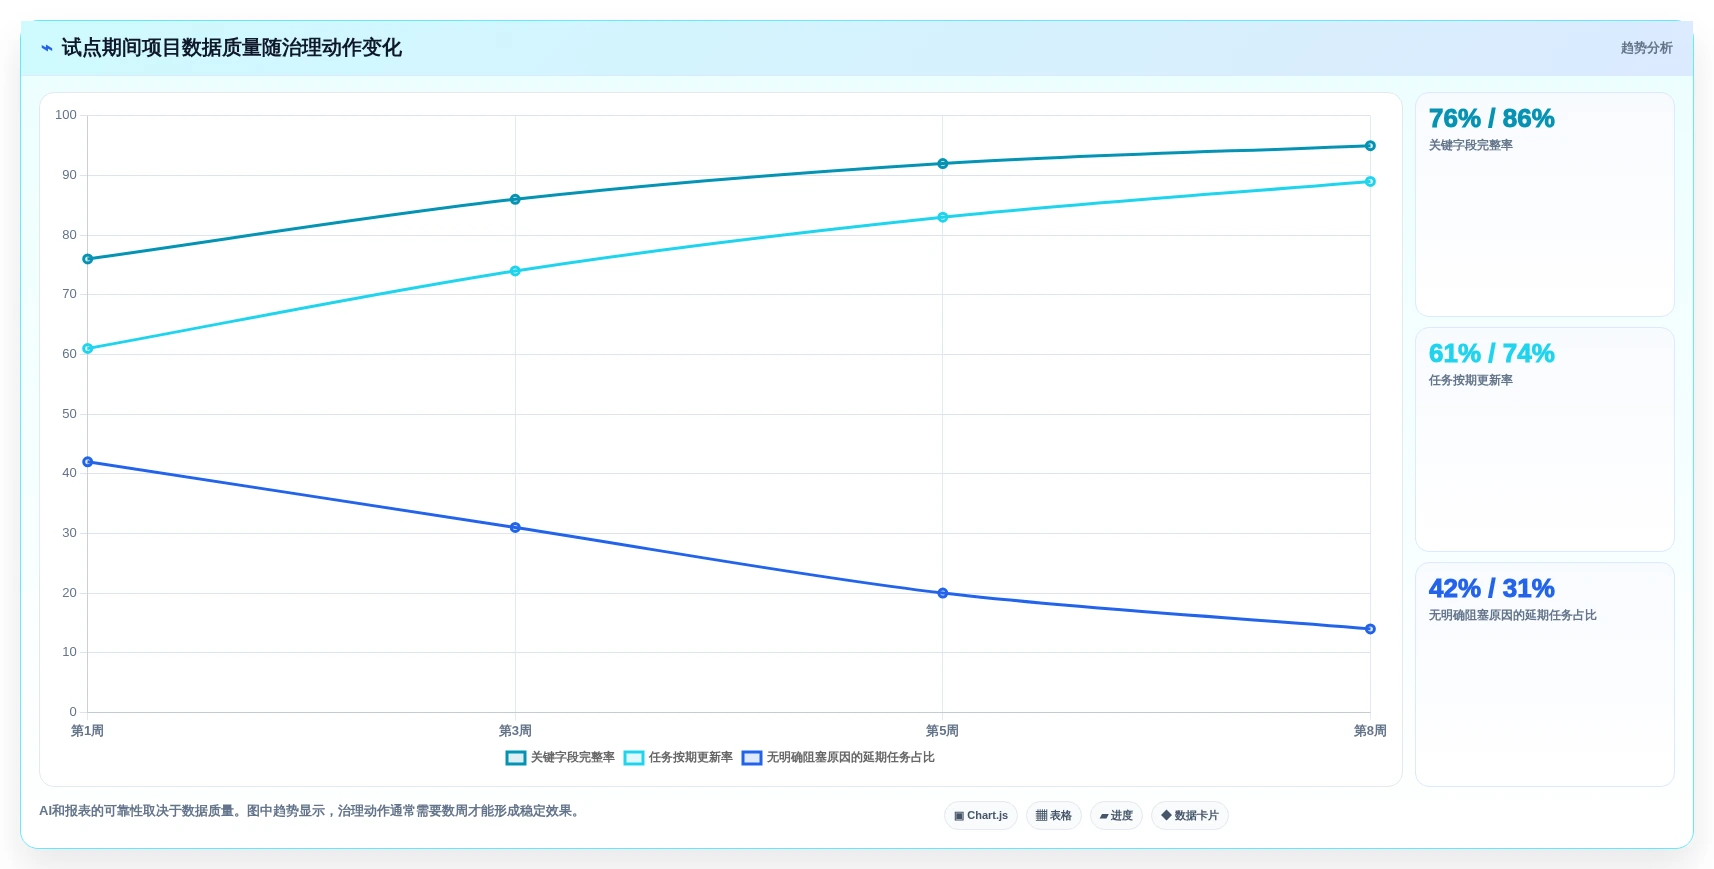This screenshot has height=869, width=1714.
Task: Click 任务按期更新率 data point at 第8周
Action: click(1370, 182)
